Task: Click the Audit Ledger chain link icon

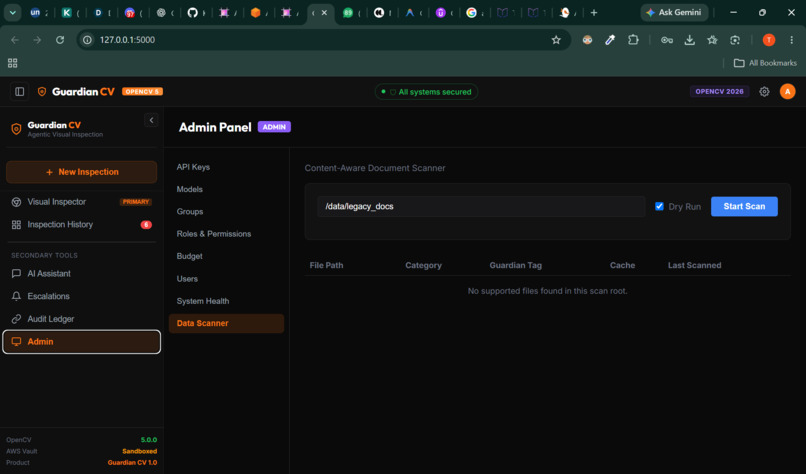Action: click(x=16, y=319)
